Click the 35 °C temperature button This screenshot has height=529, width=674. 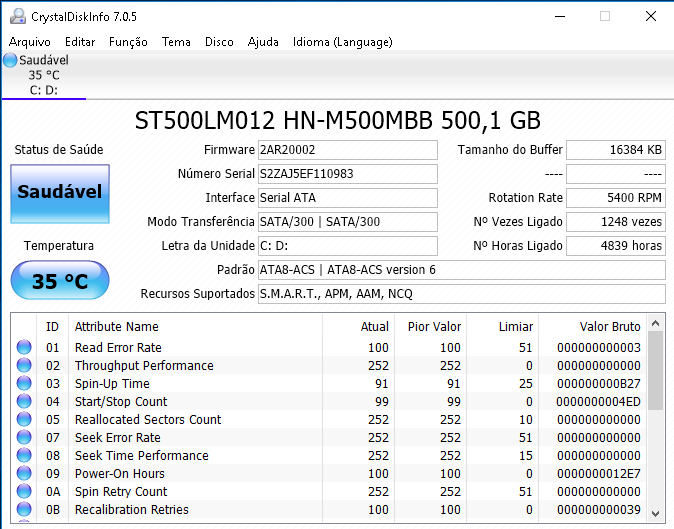click(60, 280)
